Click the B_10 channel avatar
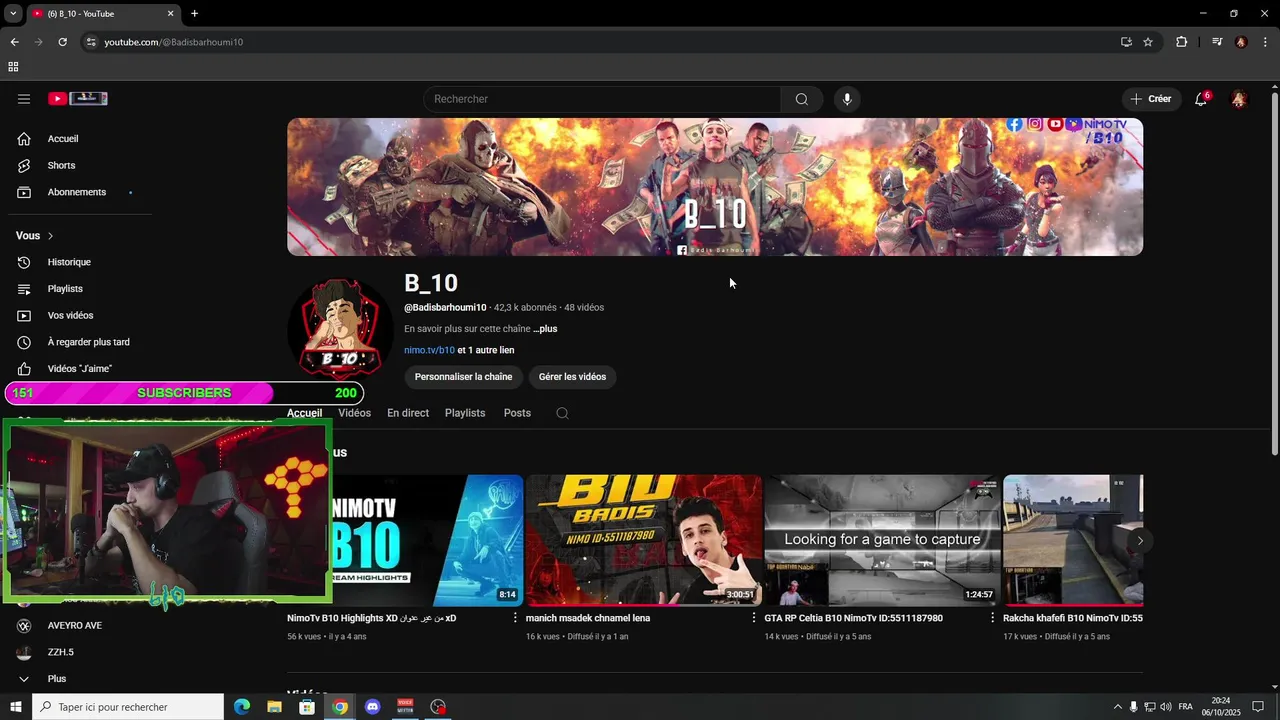The height and width of the screenshot is (720, 1280). click(x=340, y=328)
